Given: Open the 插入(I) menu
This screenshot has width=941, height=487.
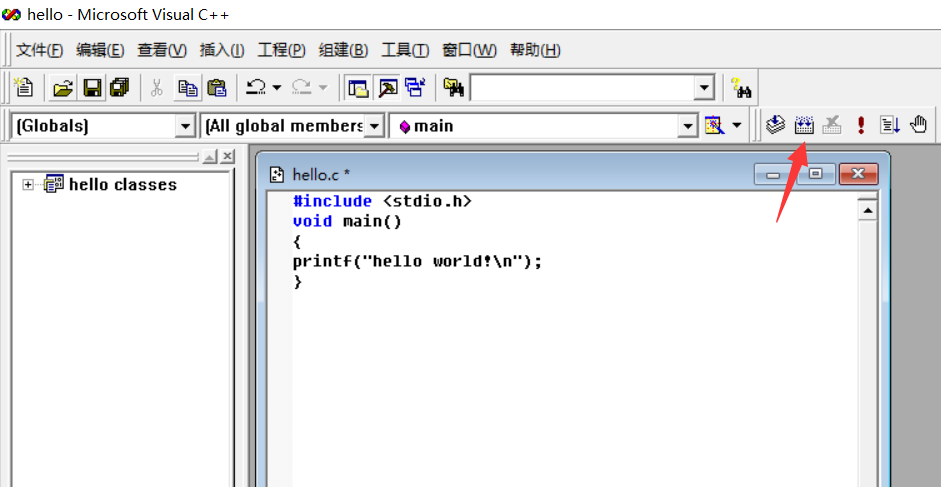Looking at the screenshot, I should point(222,50).
